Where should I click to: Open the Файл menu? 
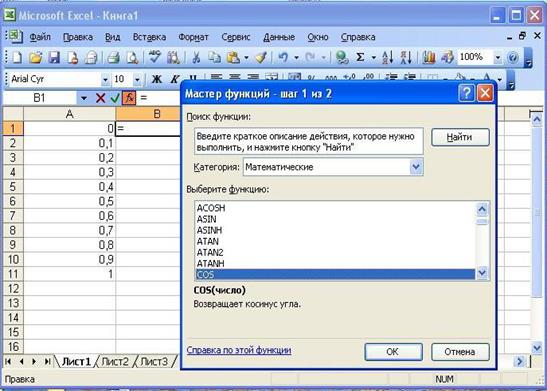tap(40, 37)
